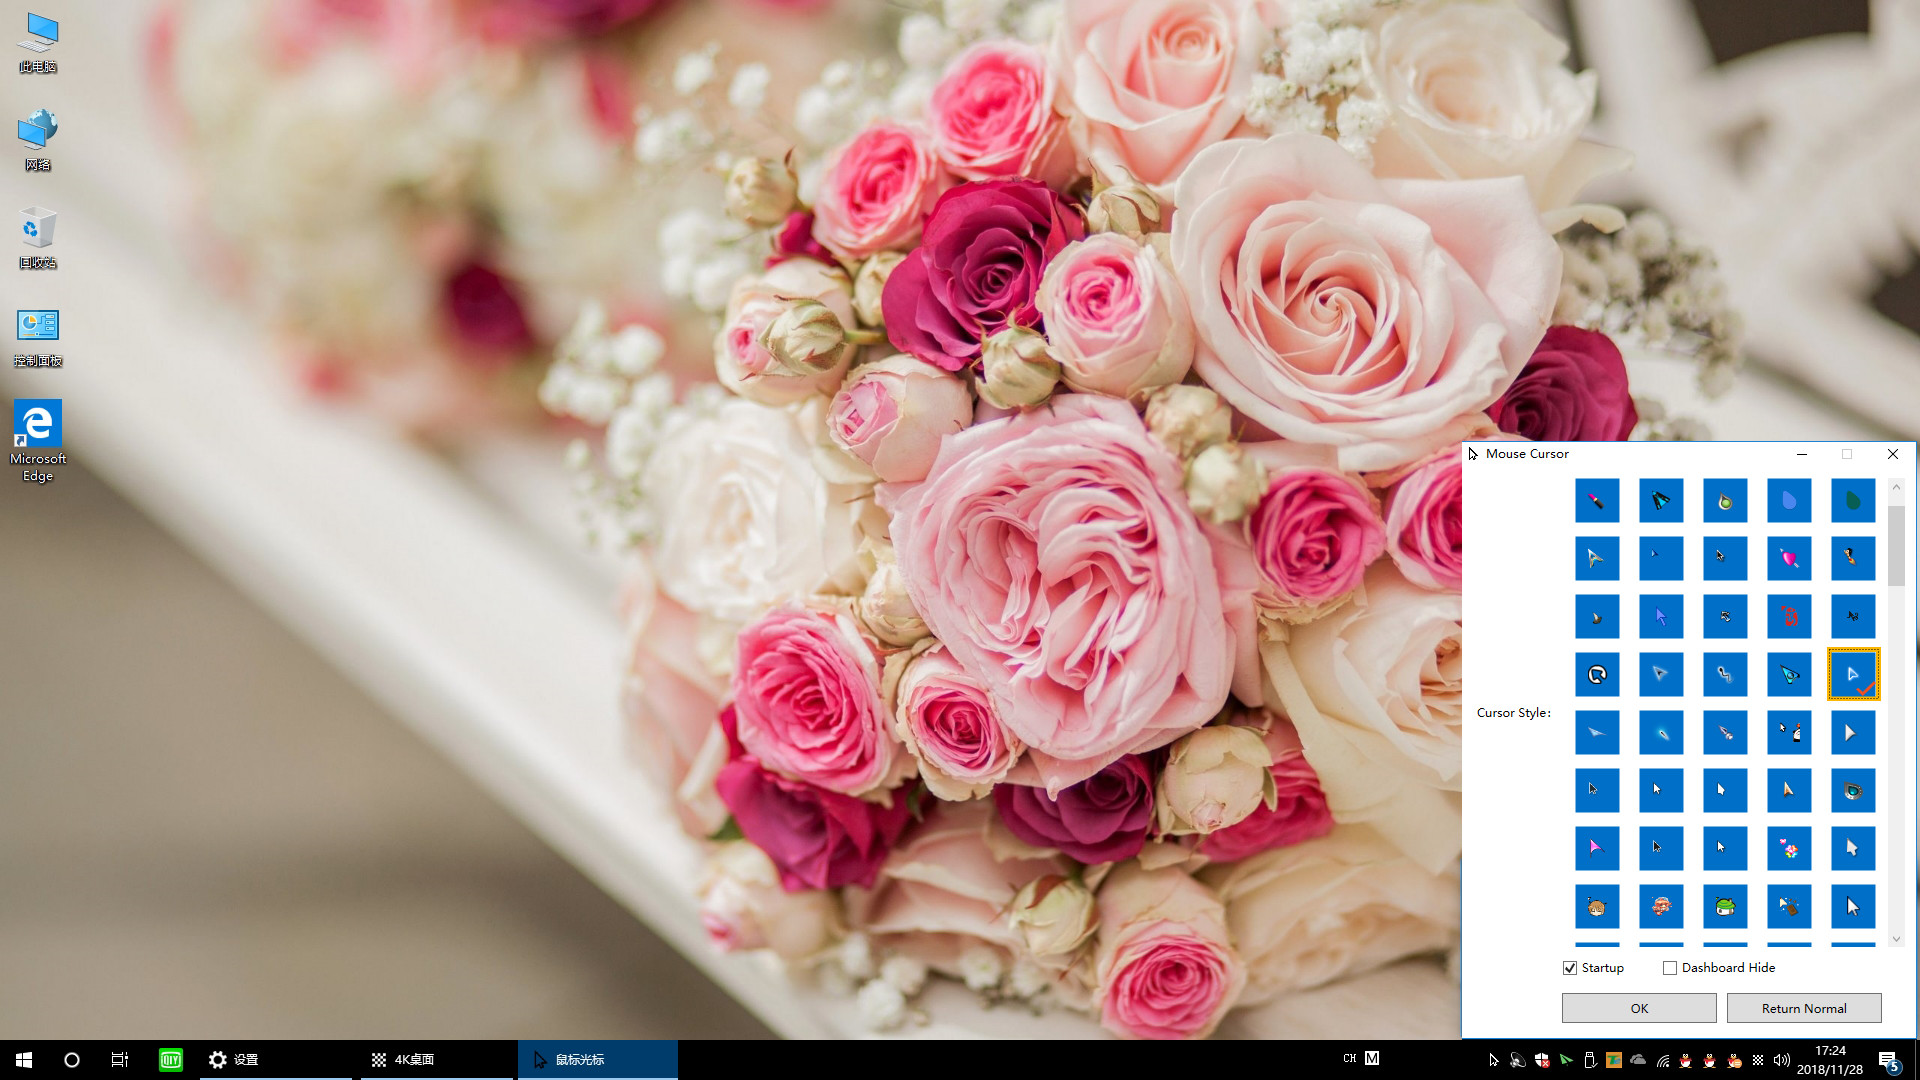
Task: Select the pink flag cursor style
Action: (x=1597, y=848)
